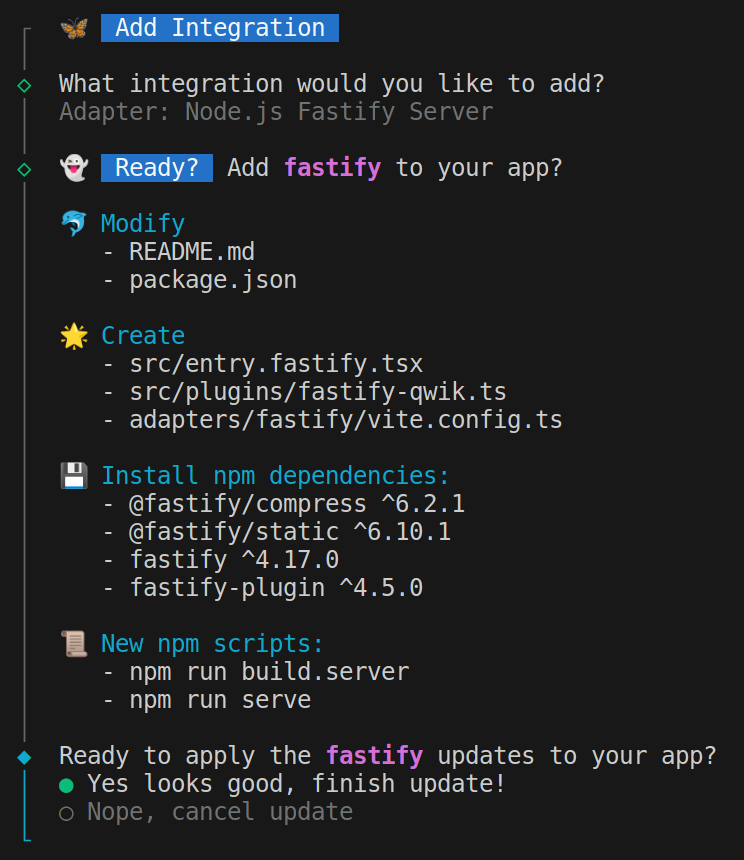Click the src/entry.fastify.tsx path
744x860 pixels.
276,364
